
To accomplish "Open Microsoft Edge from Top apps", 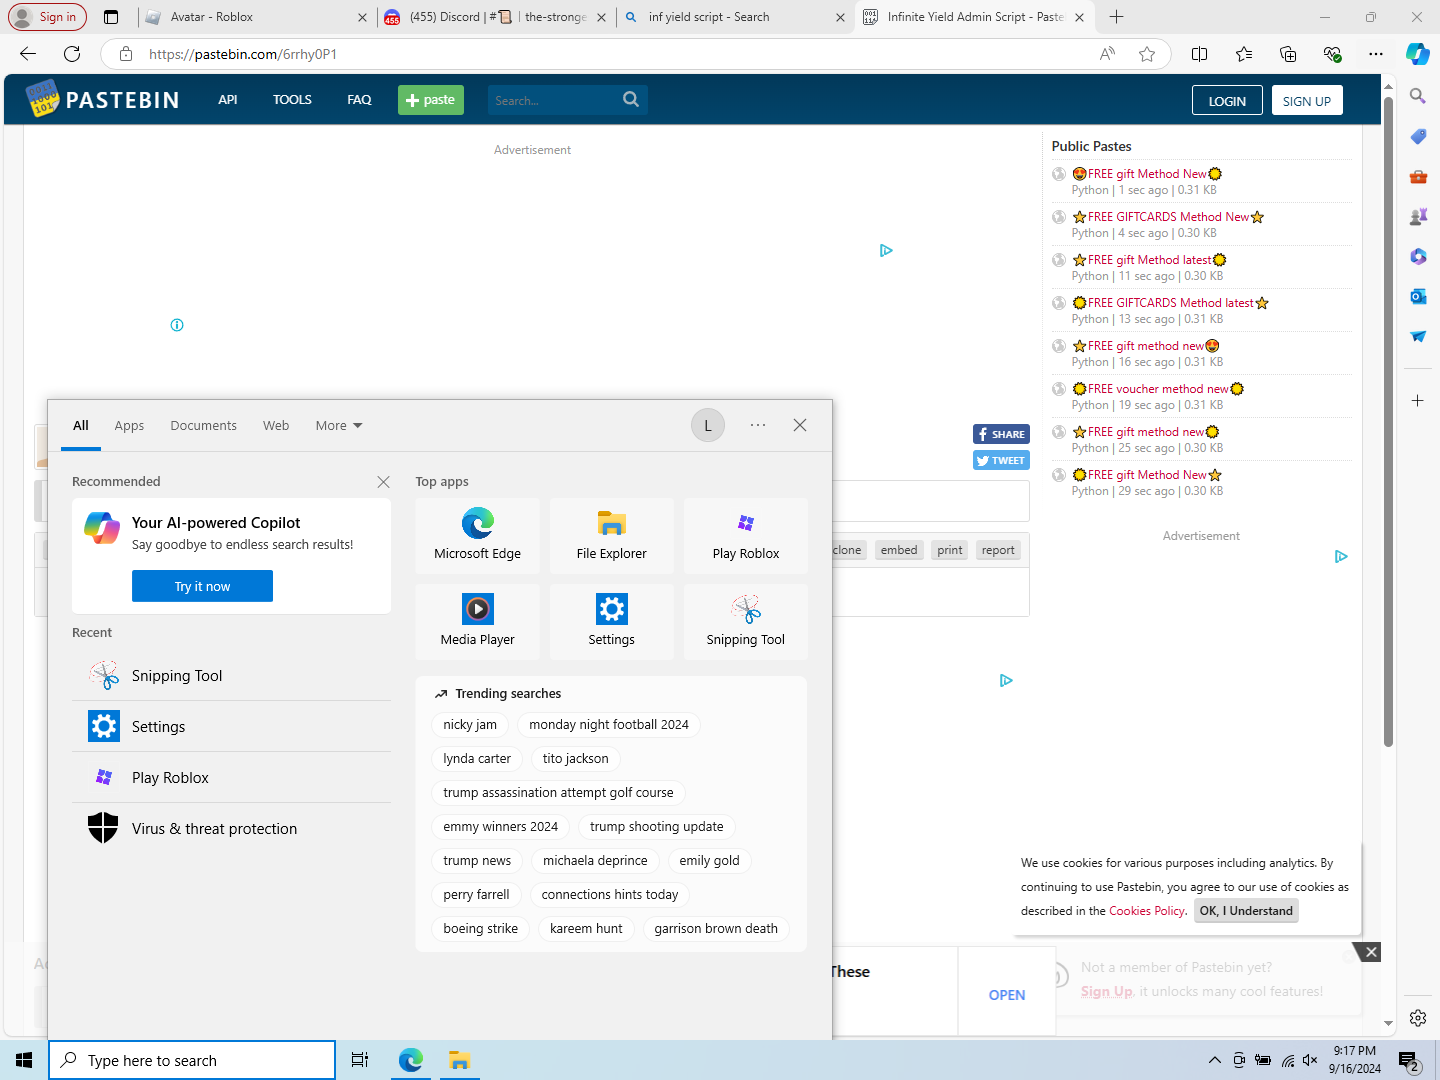I will click(x=477, y=536).
